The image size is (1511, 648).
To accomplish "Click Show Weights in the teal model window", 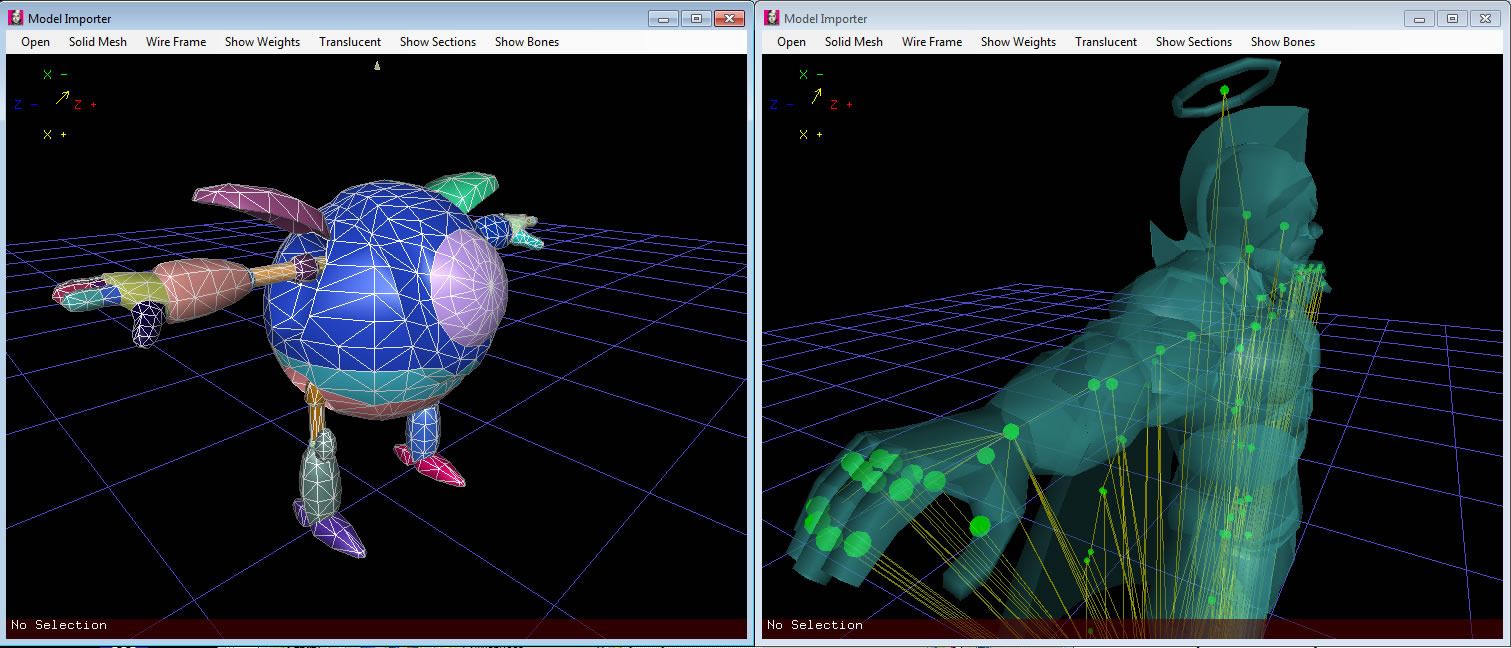I will pyautogui.click(x=1018, y=42).
